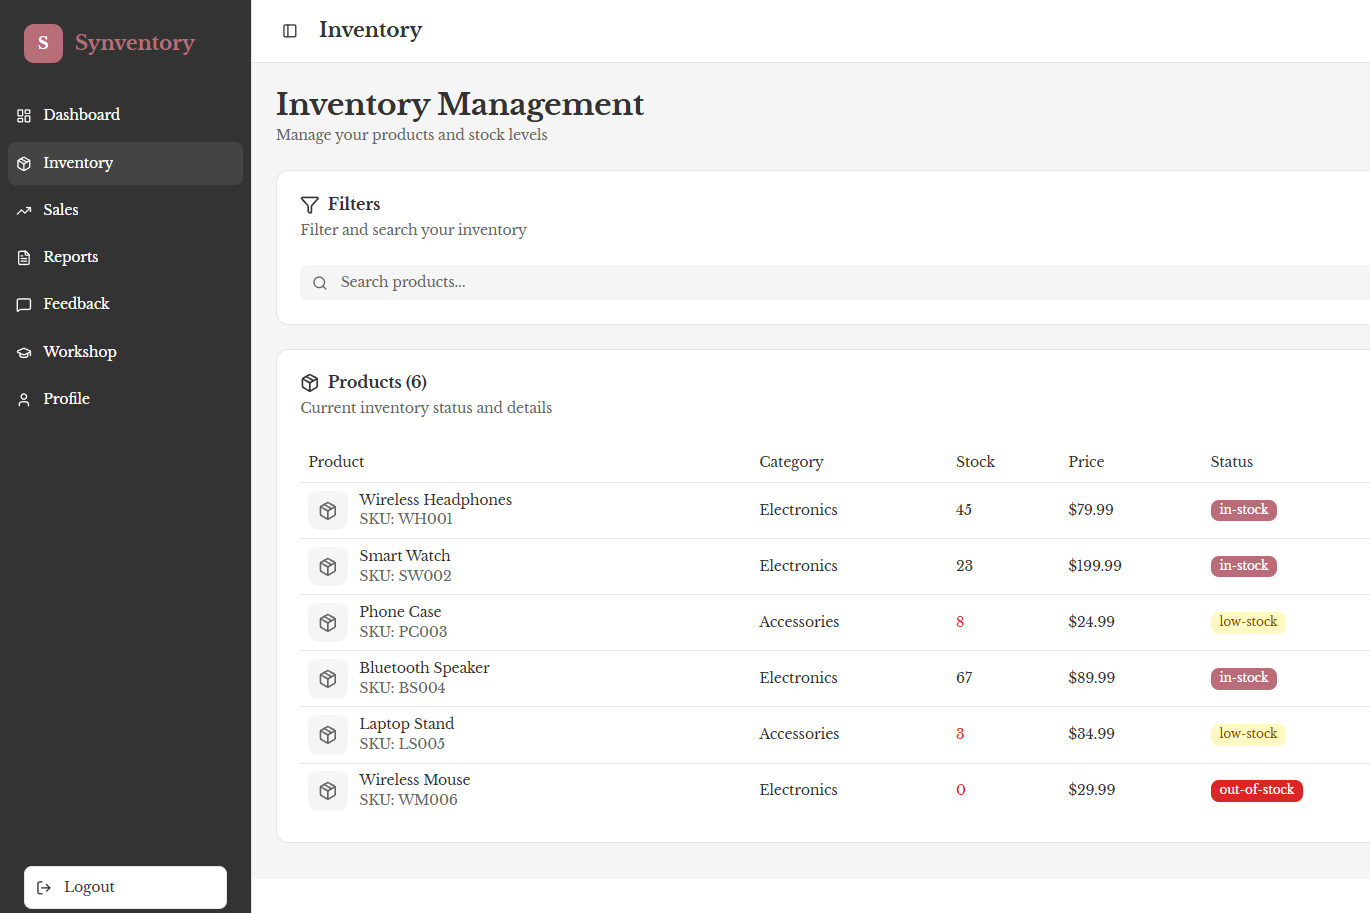Screen dimensions: 1370x913
Task: Click the search magnifier icon
Action: coord(320,283)
